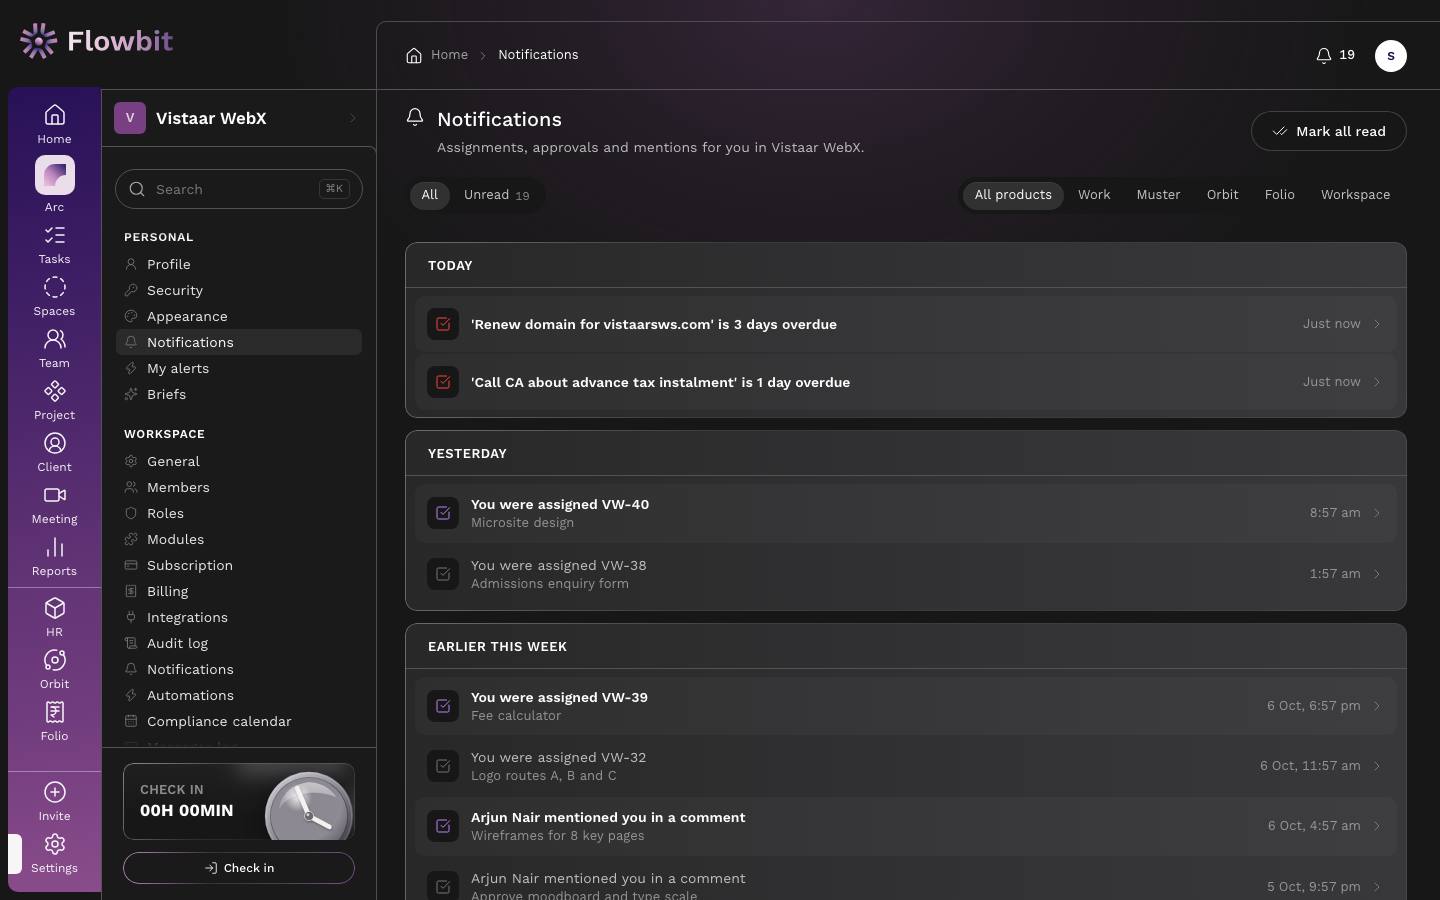Filter notifications by Muster
Viewport: 1440px width, 900px height.
pos(1158,195)
